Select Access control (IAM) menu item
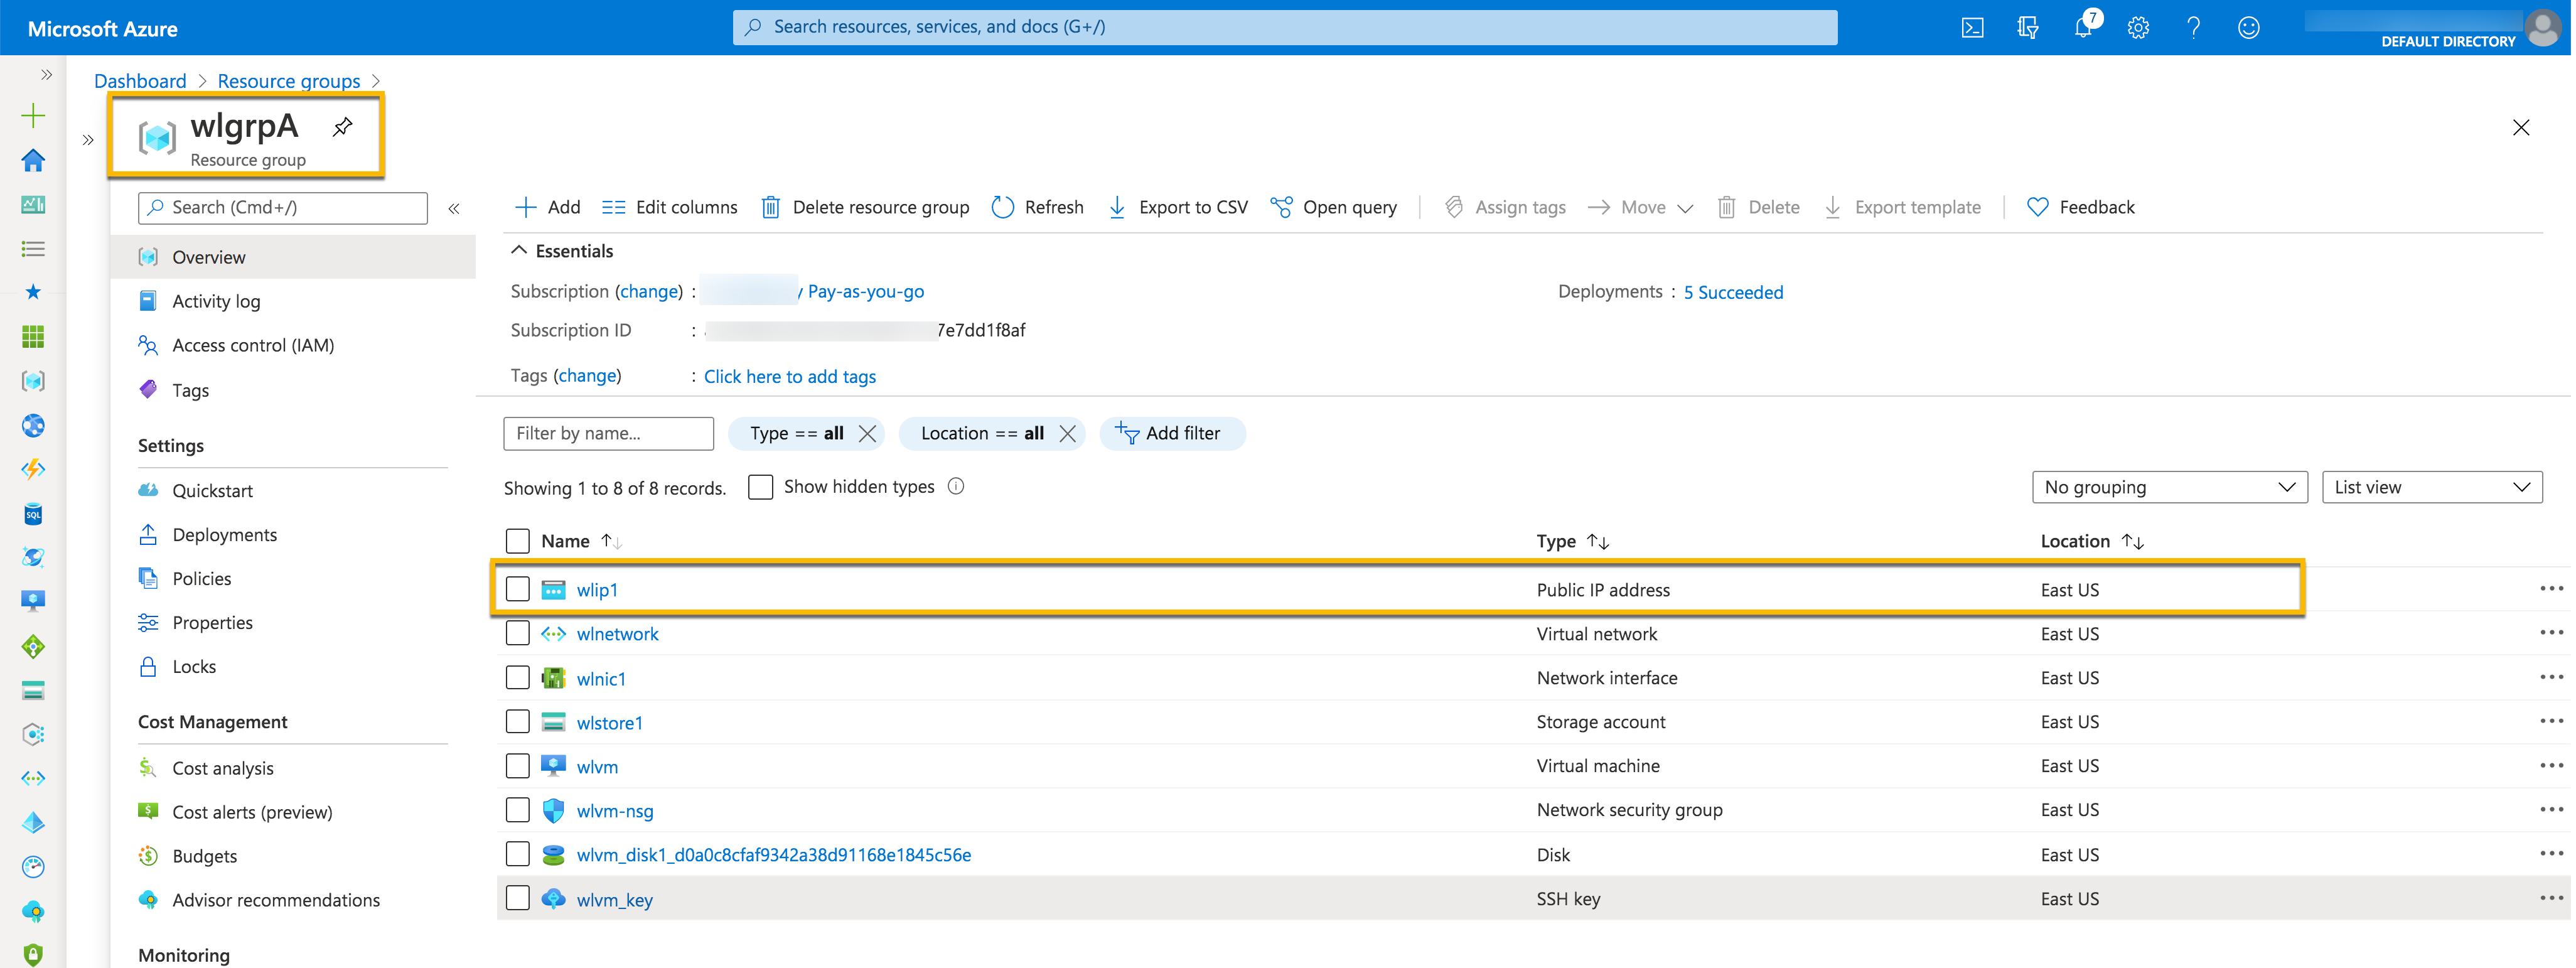The width and height of the screenshot is (2576, 968). point(253,345)
